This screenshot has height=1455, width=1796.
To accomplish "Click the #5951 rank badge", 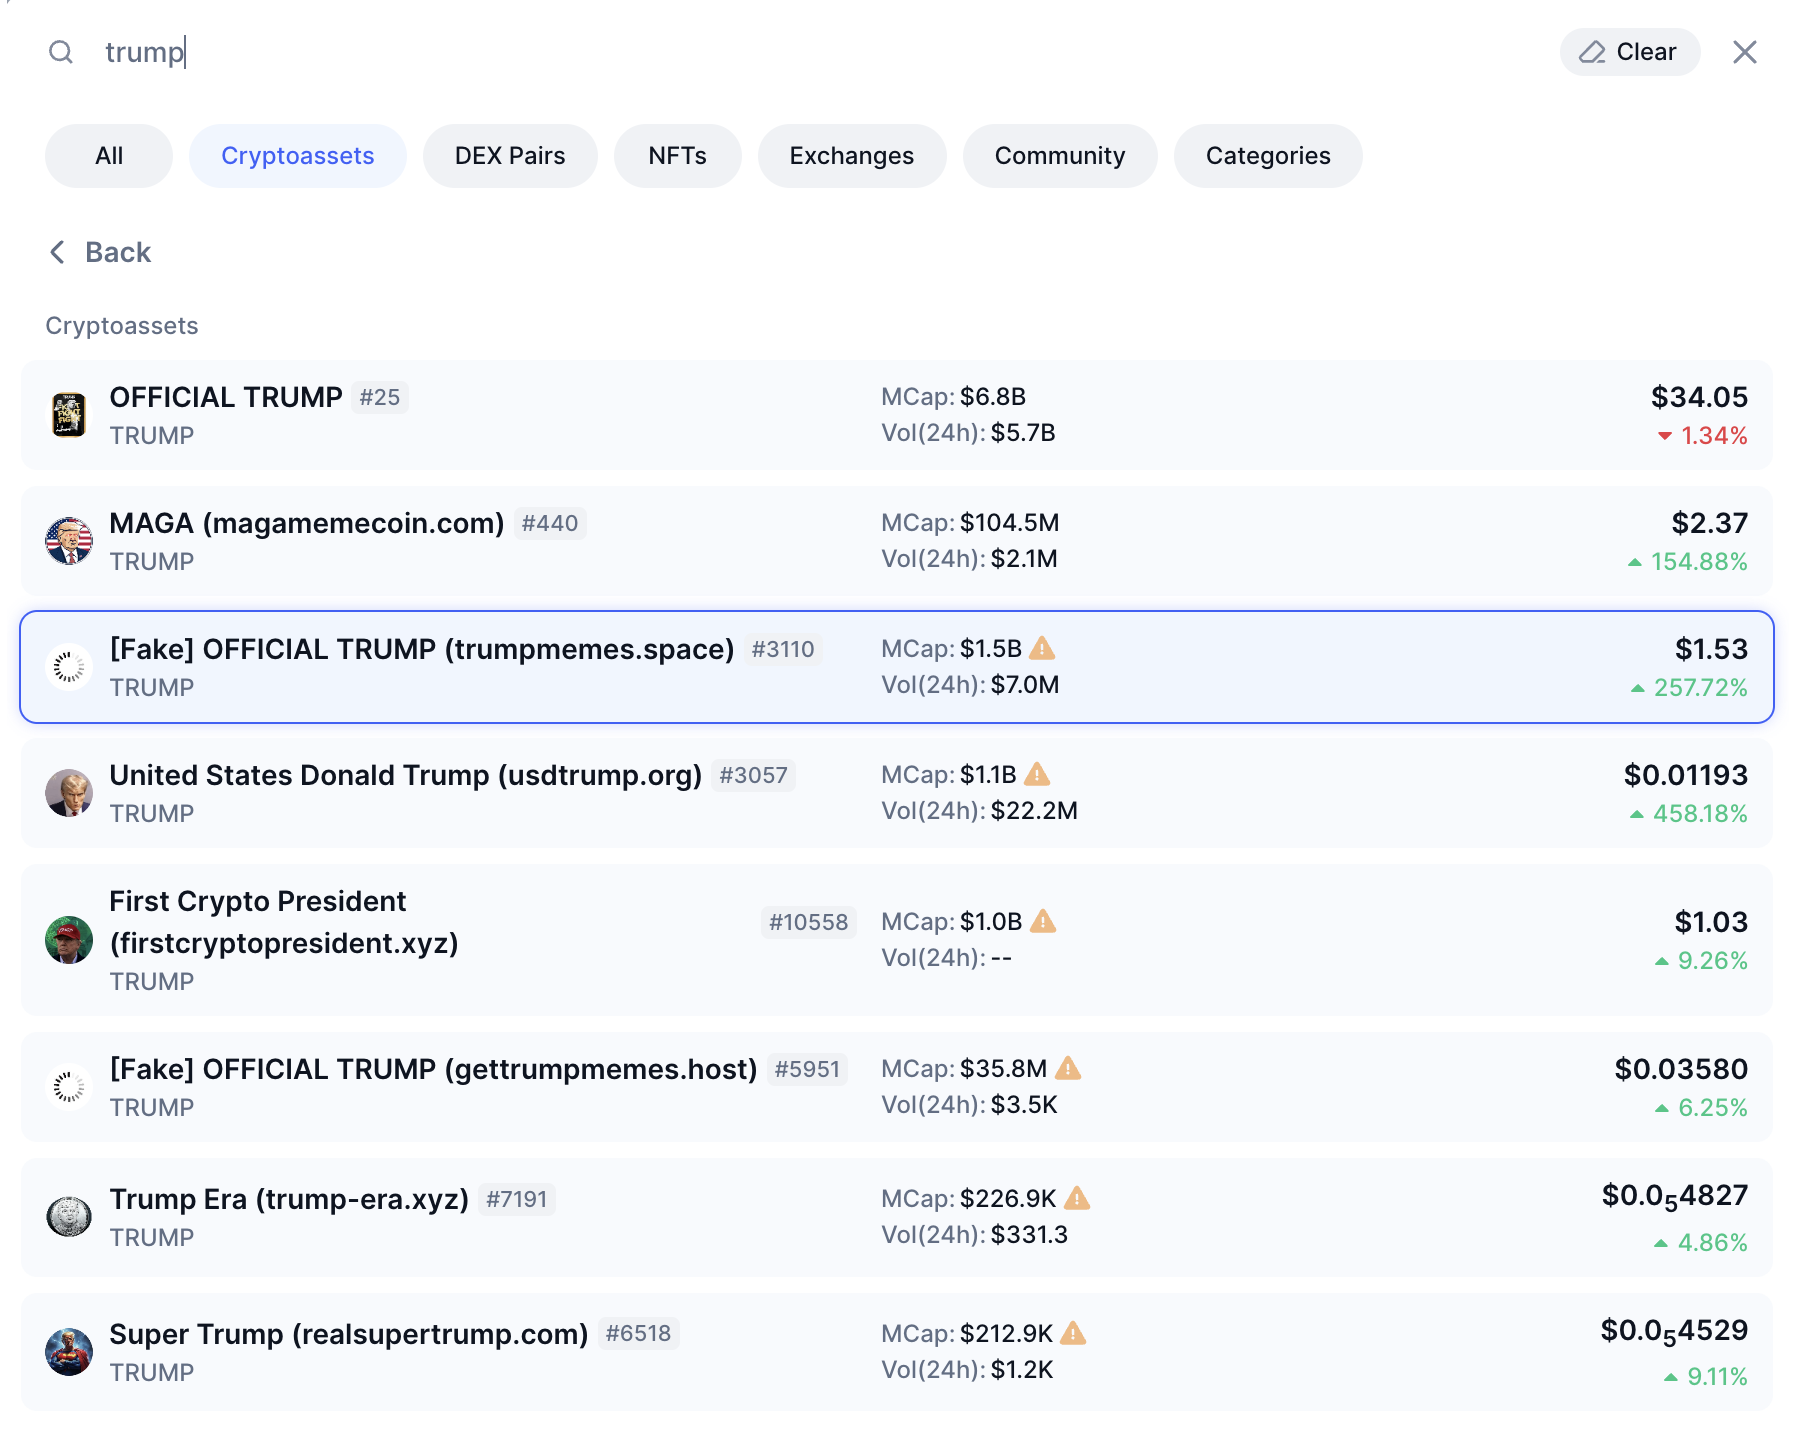I will (x=807, y=1069).
